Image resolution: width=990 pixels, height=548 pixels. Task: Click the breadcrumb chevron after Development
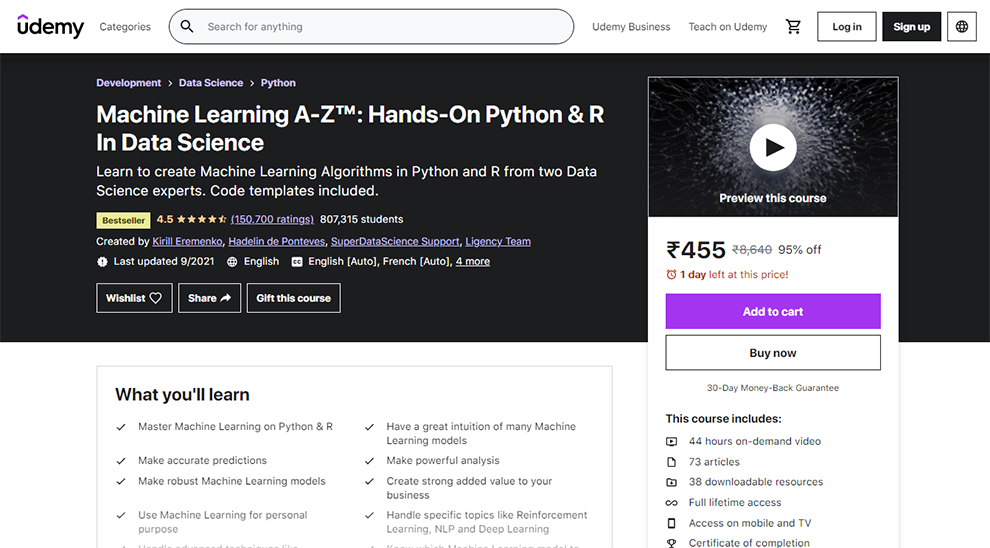coord(170,83)
